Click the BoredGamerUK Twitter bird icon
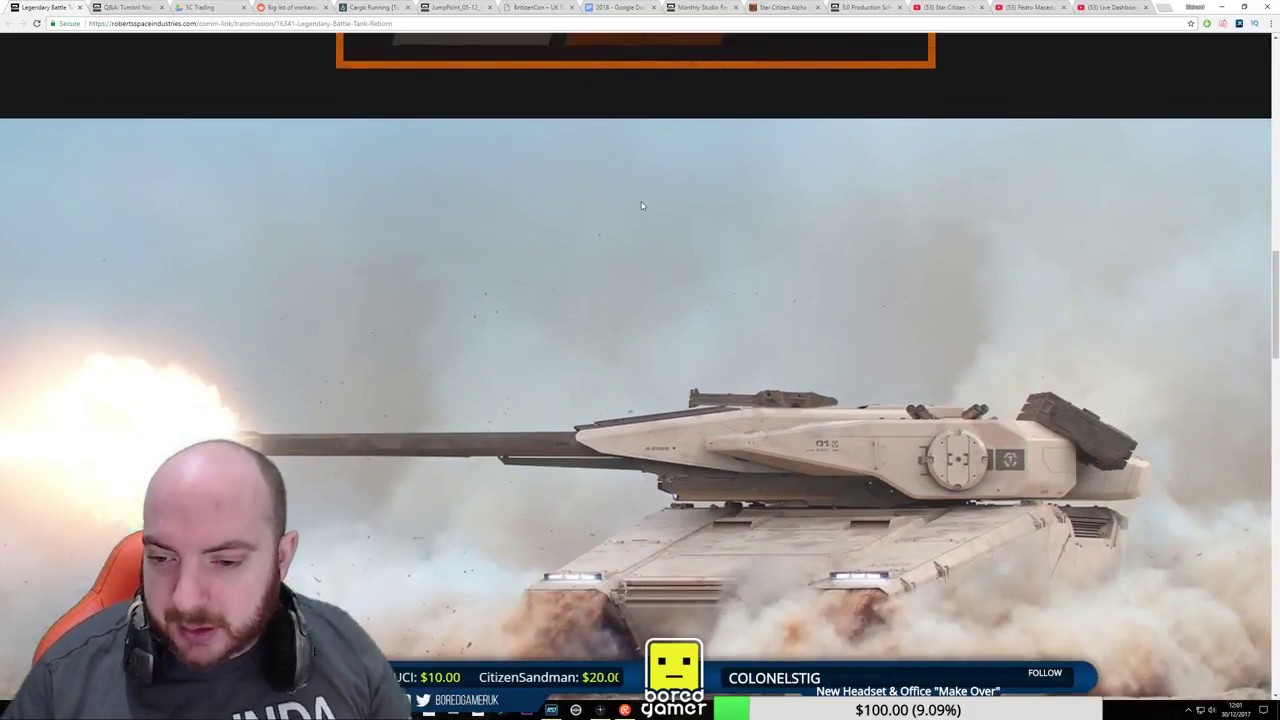 click(423, 700)
